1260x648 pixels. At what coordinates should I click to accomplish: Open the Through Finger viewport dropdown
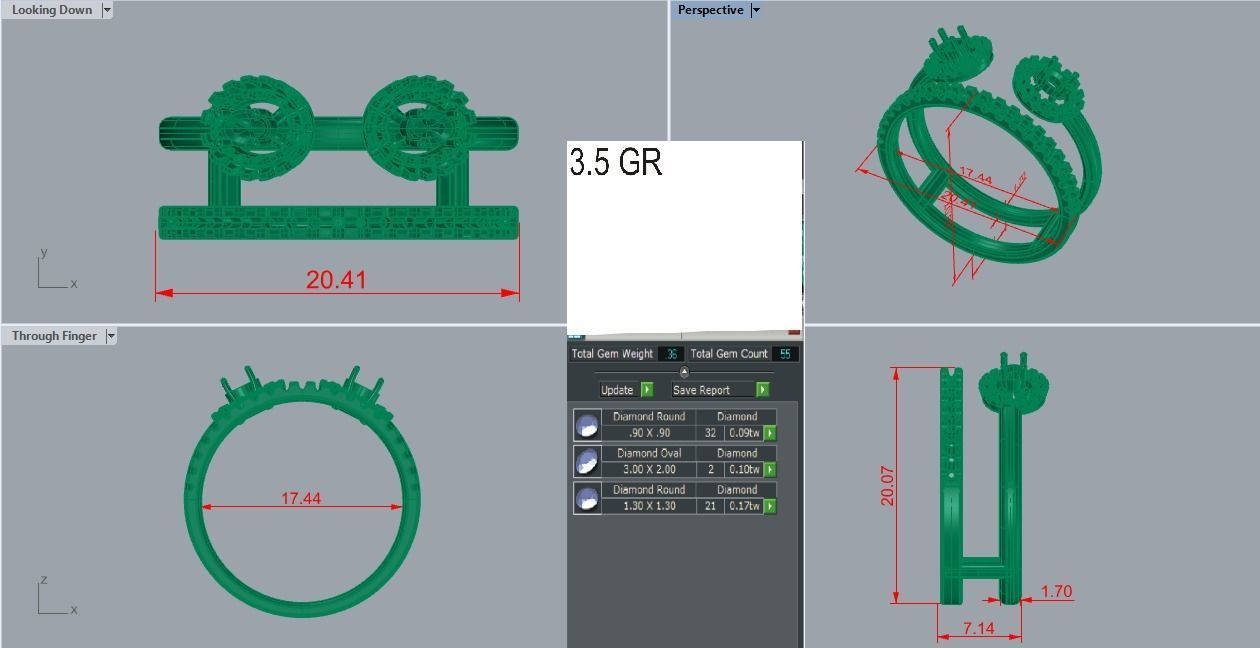(110, 336)
